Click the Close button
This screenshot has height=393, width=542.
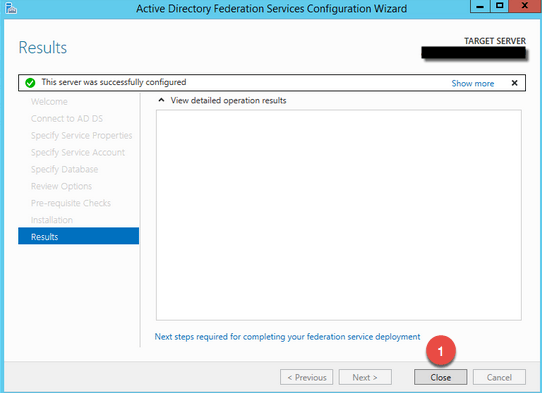click(440, 377)
